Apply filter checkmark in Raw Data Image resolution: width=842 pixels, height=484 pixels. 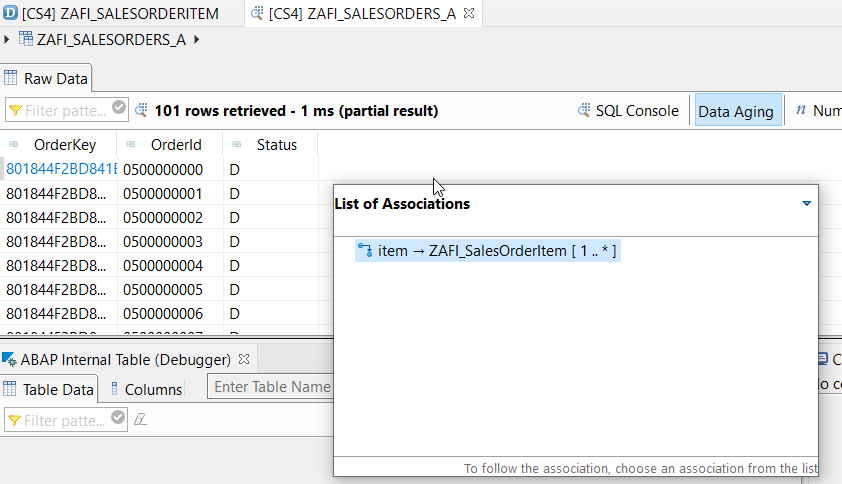tap(119, 108)
